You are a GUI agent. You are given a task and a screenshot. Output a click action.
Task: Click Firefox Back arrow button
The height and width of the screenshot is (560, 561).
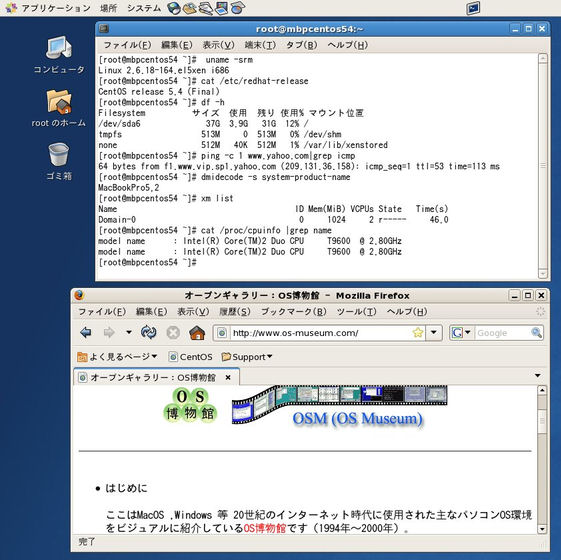(86, 333)
